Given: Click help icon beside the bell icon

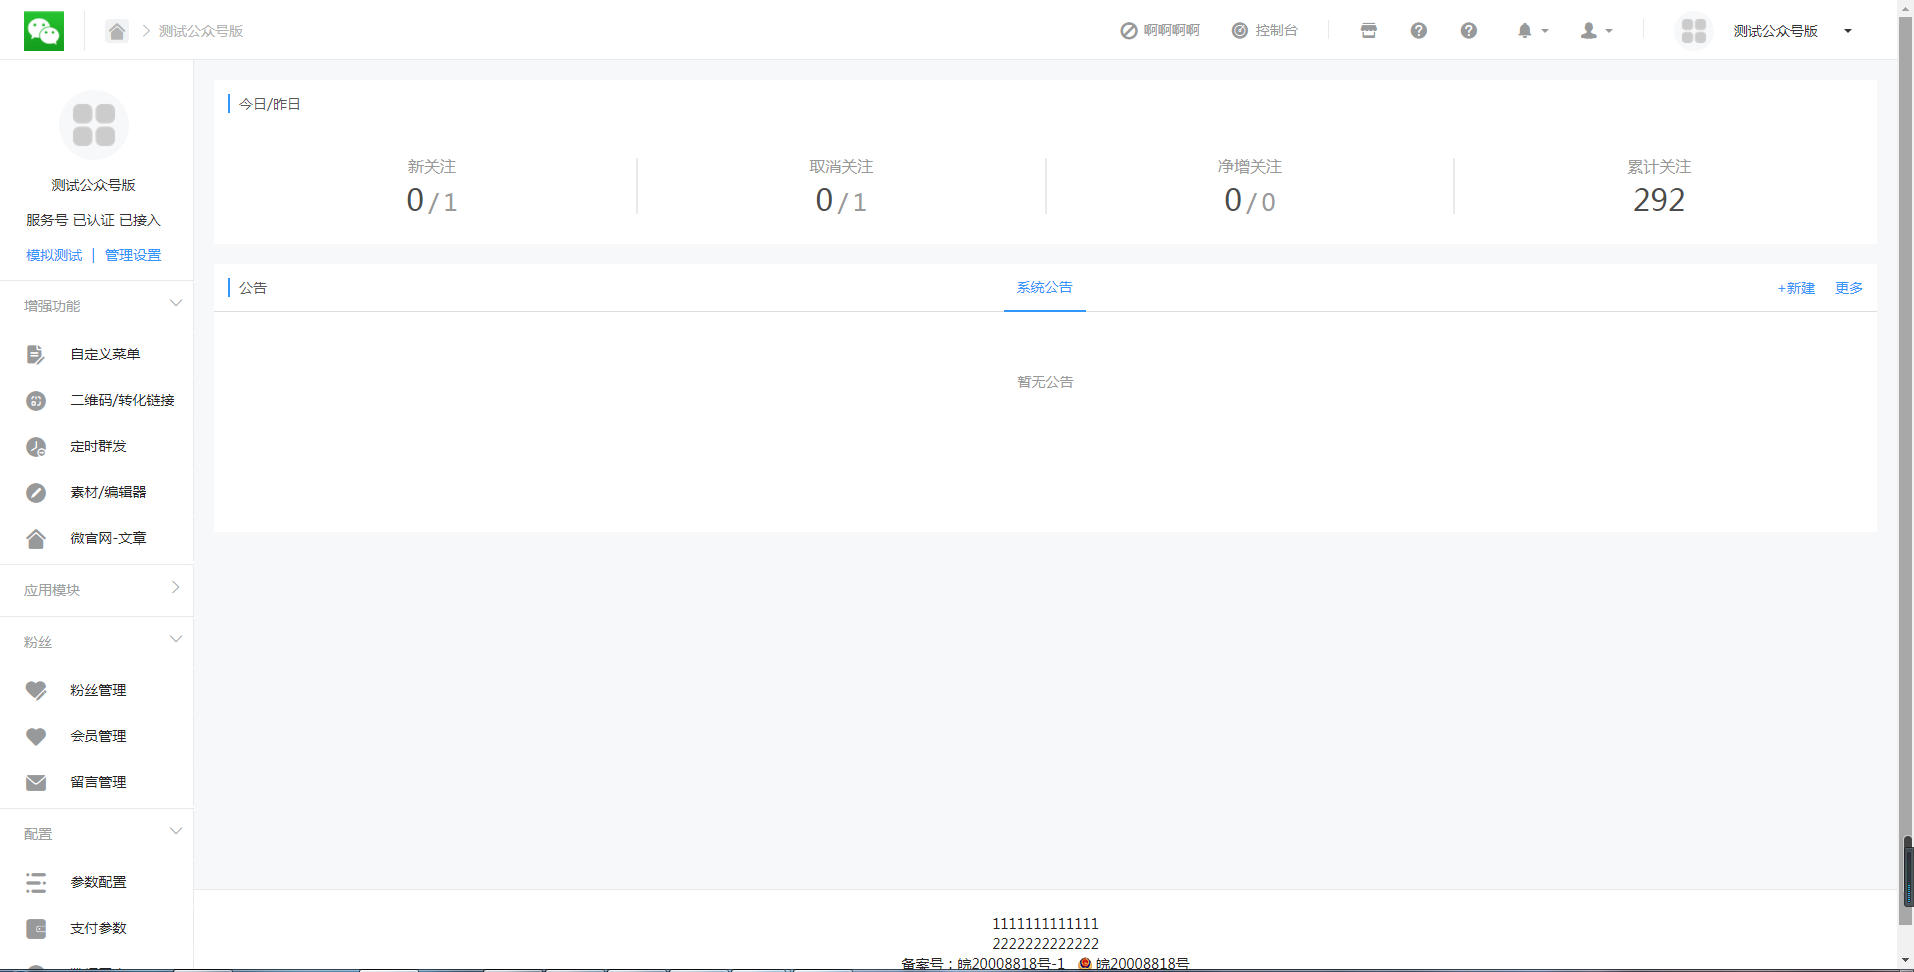Looking at the screenshot, I should click(x=1469, y=31).
